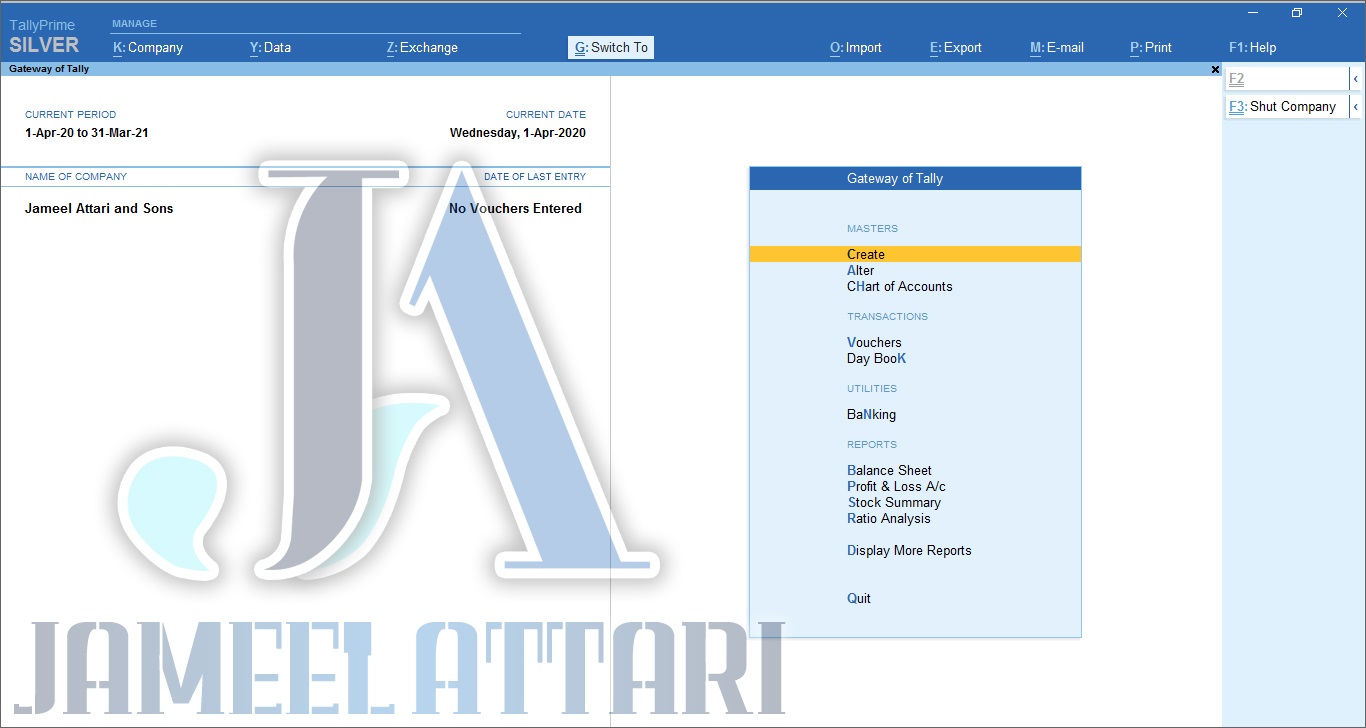Click the current period 1-Apr-20 to 31-Mar-21
1366x728 pixels.
click(x=87, y=132)
